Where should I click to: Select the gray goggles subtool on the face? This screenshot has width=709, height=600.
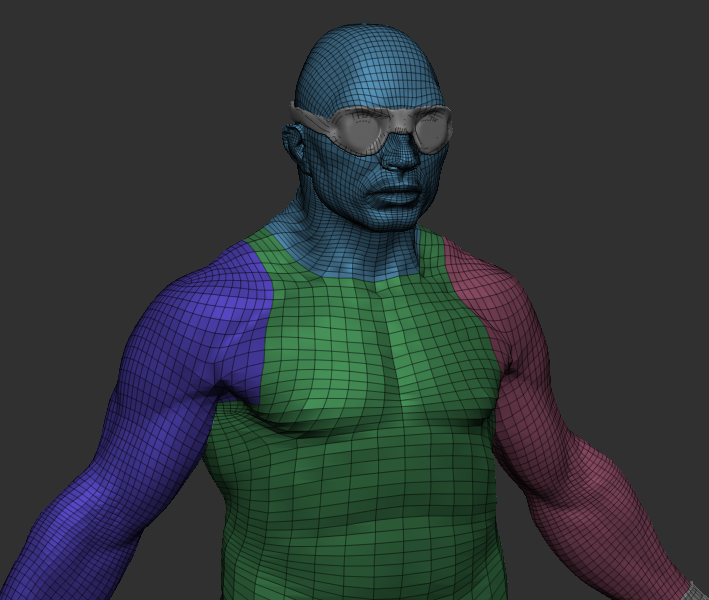click(373, 128)
